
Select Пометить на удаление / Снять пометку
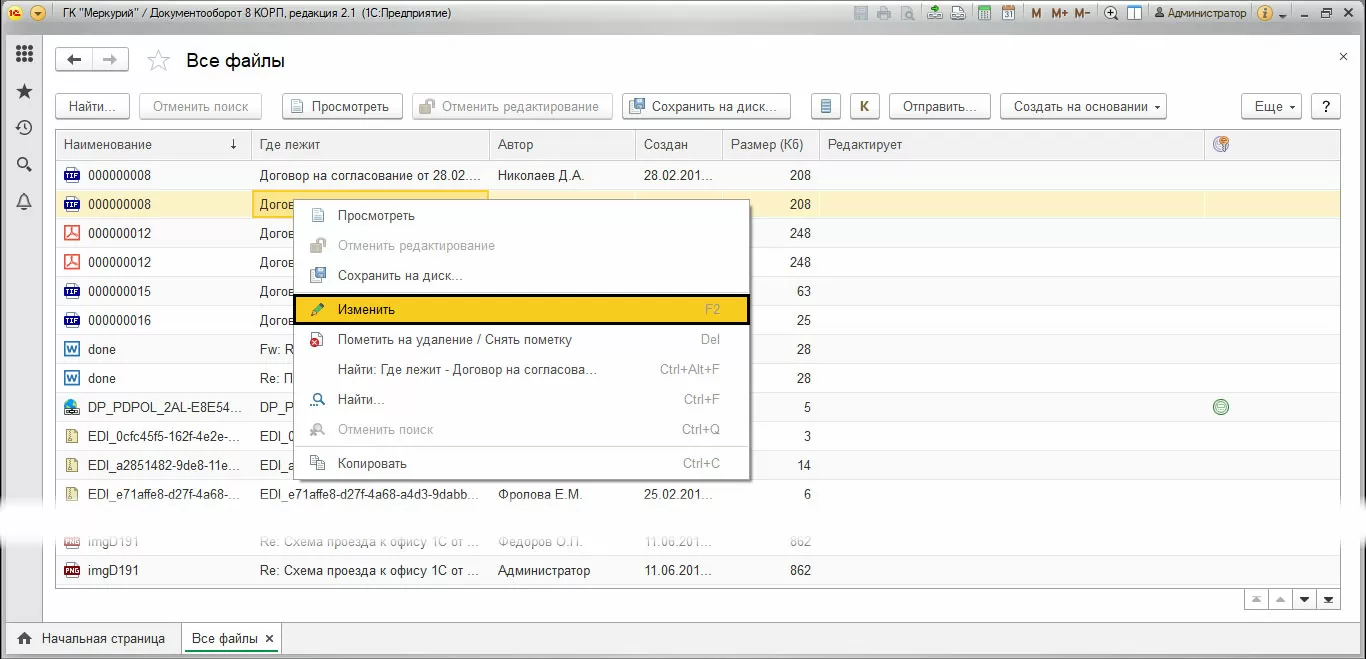[521, 339]
